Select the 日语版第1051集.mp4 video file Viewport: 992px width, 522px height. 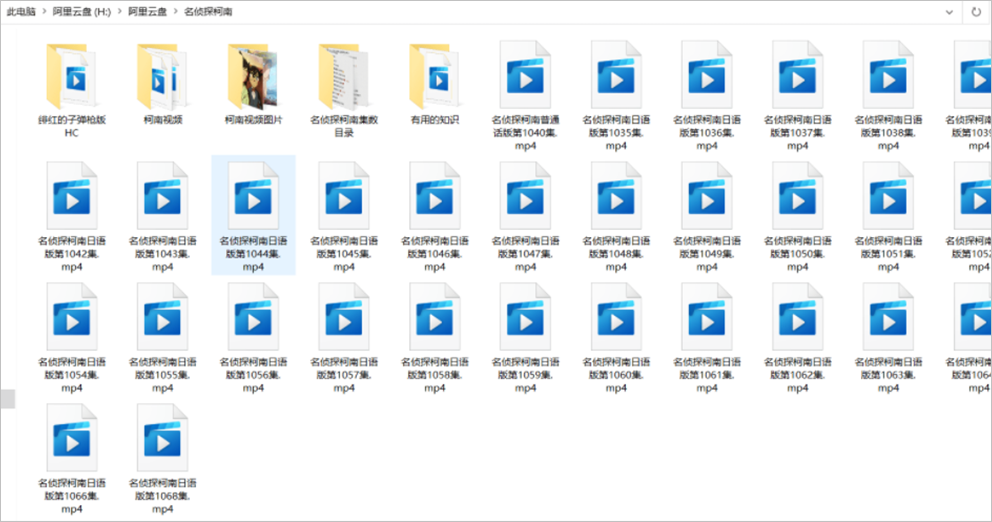(888, 217)
